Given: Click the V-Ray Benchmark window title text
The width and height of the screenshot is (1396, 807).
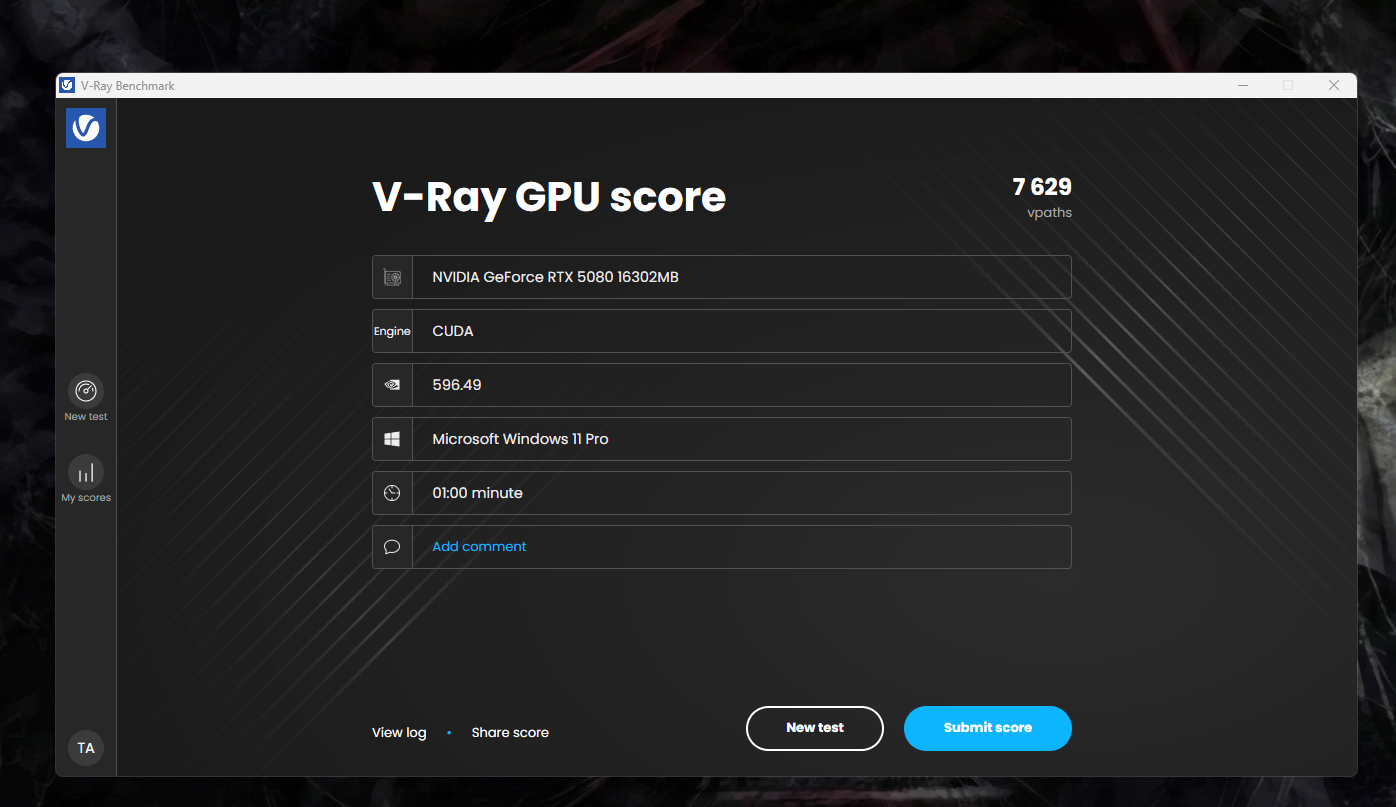Looking at the screenshot, I should pos(128,86).
